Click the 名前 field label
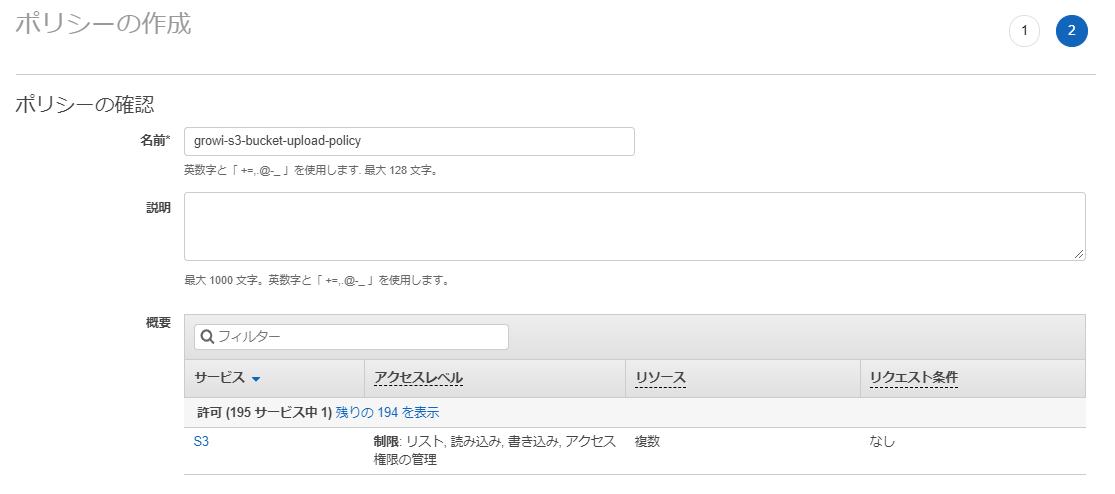 pos(155,141)
